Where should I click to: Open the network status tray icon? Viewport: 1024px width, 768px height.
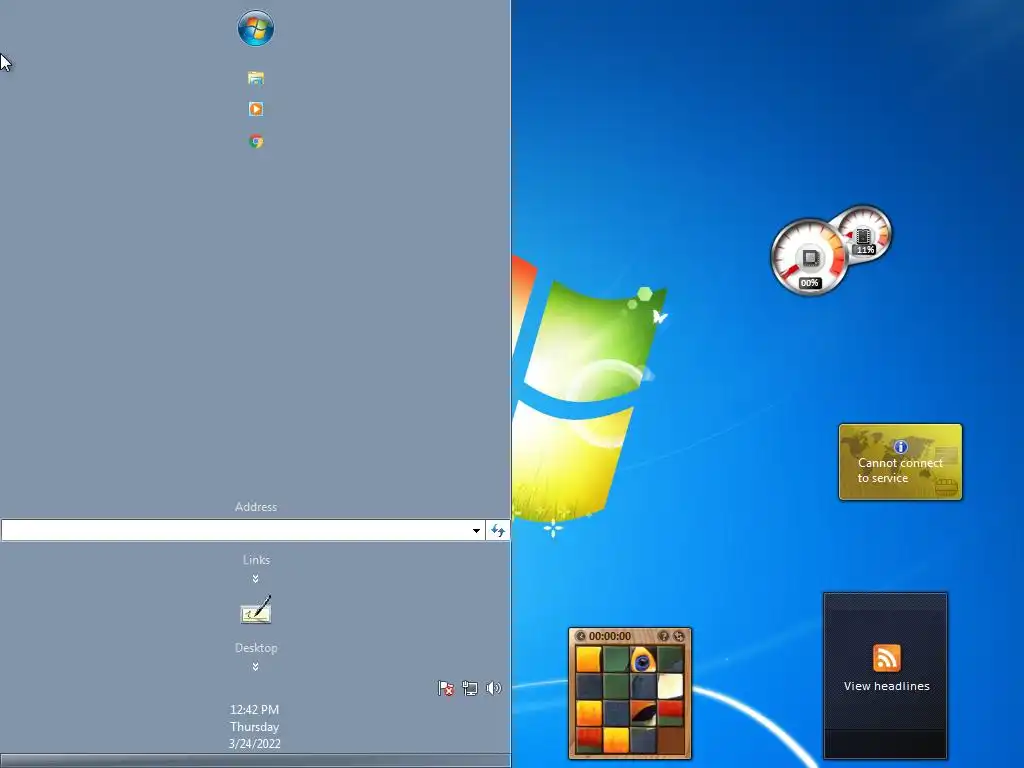pos(470,688)
